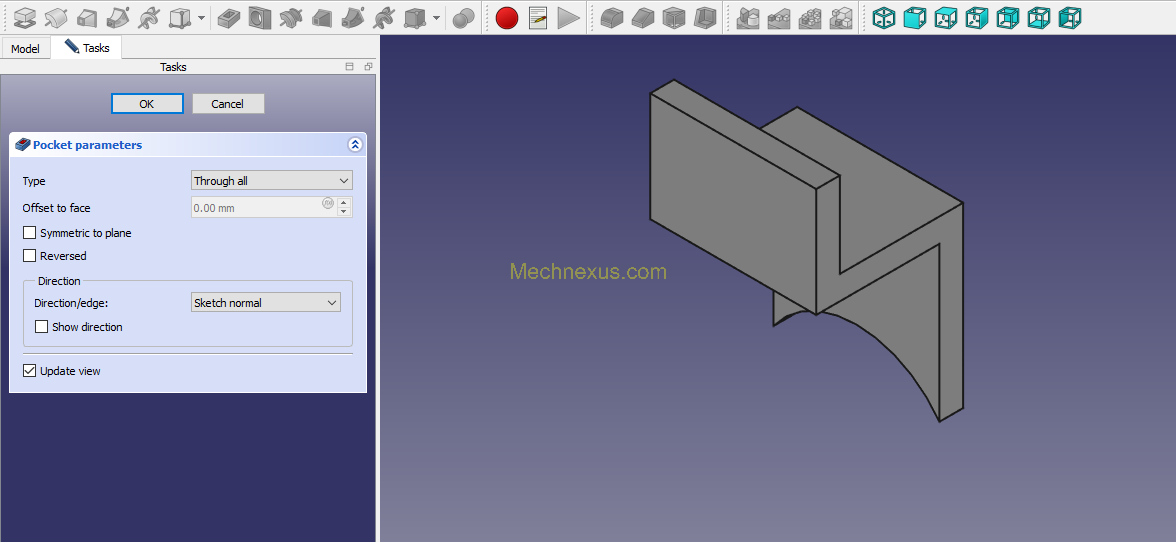Click the Linear pattern icon
Image resolution: width=1176 pixels, height=542 pixels.
pyautogui.click(x=778, y=17)
